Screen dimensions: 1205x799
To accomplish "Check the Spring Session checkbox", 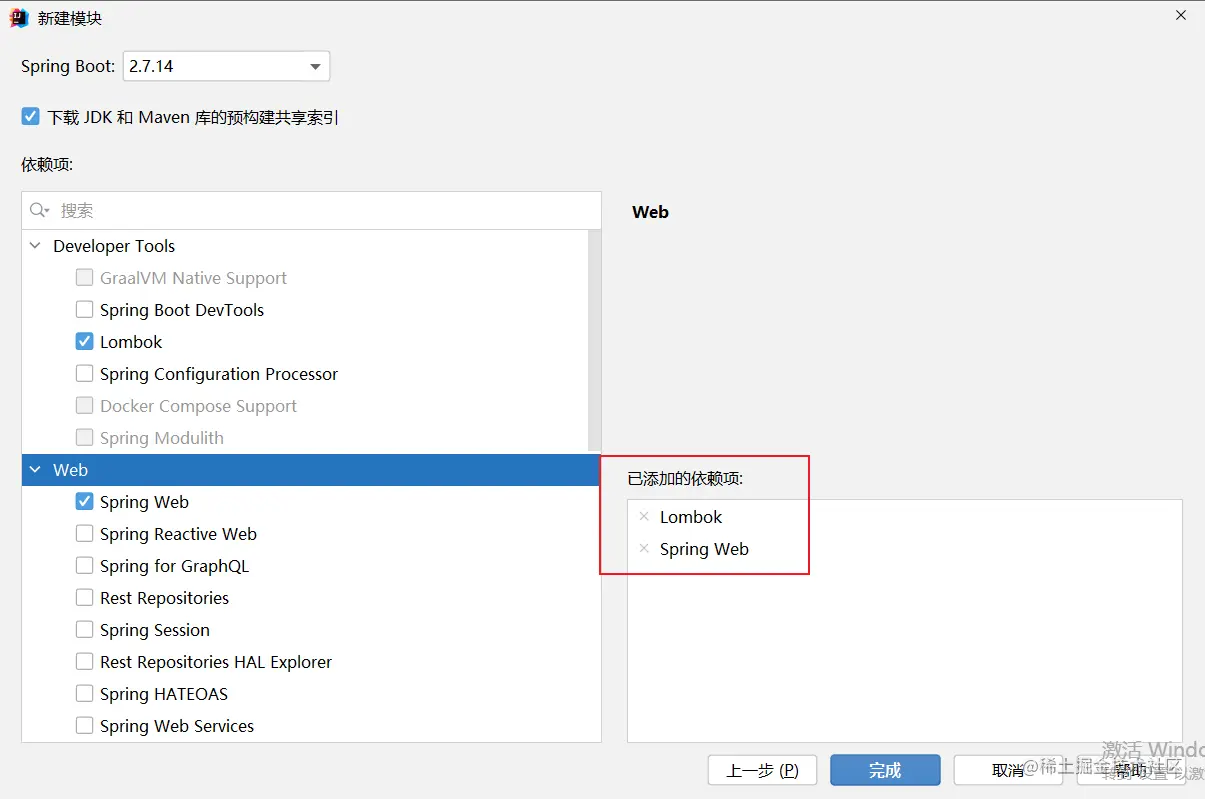I will point(85,630).
